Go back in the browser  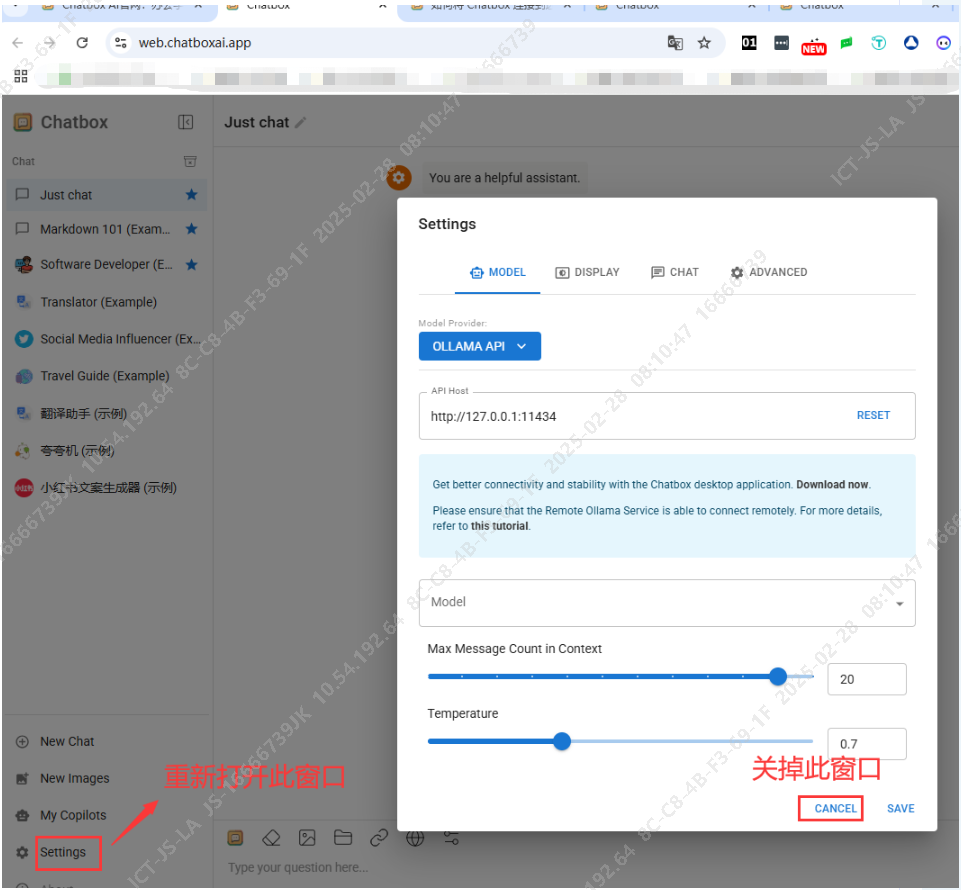click(x=18, y=43)
